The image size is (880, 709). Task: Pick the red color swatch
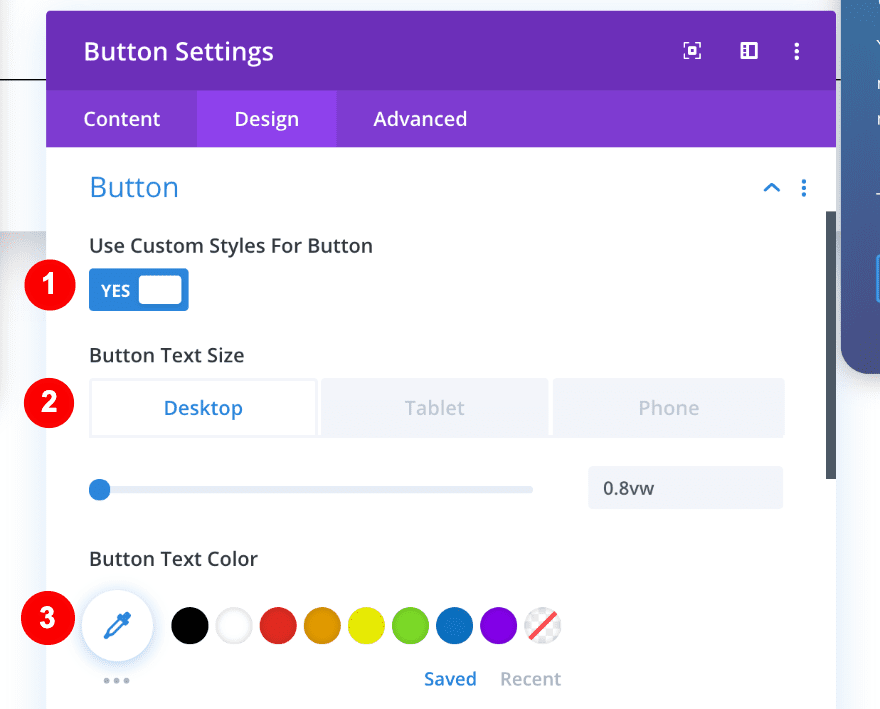pos(278,624)
